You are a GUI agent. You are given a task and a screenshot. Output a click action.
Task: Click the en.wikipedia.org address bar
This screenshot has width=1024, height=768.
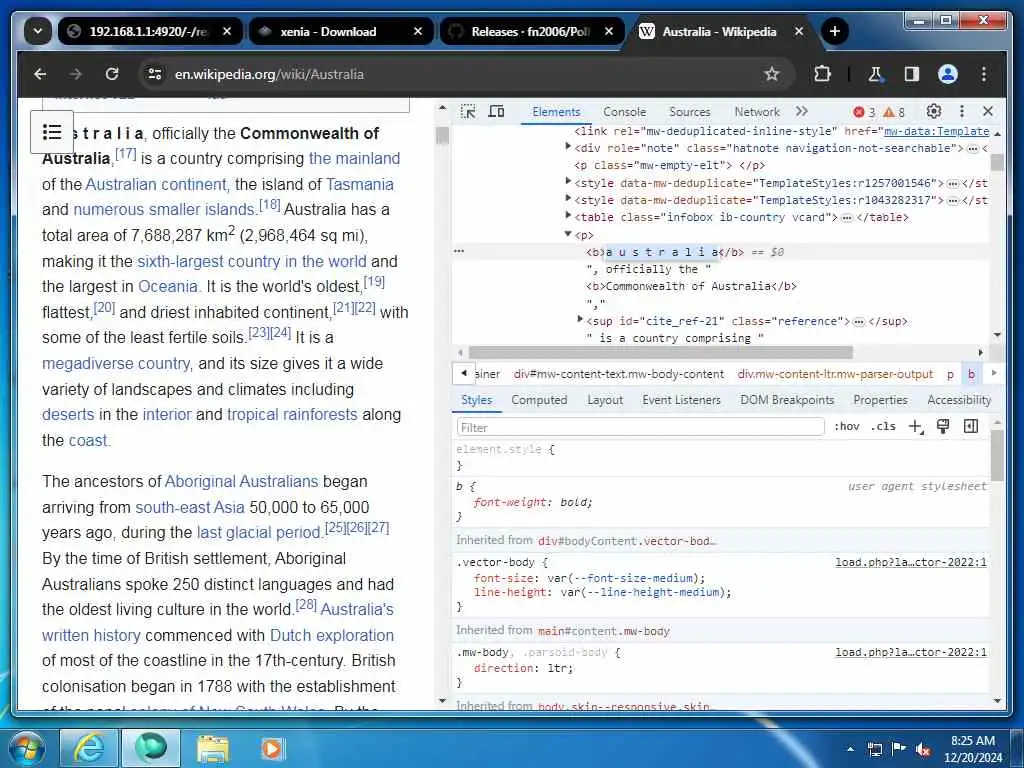pos(464,74)
